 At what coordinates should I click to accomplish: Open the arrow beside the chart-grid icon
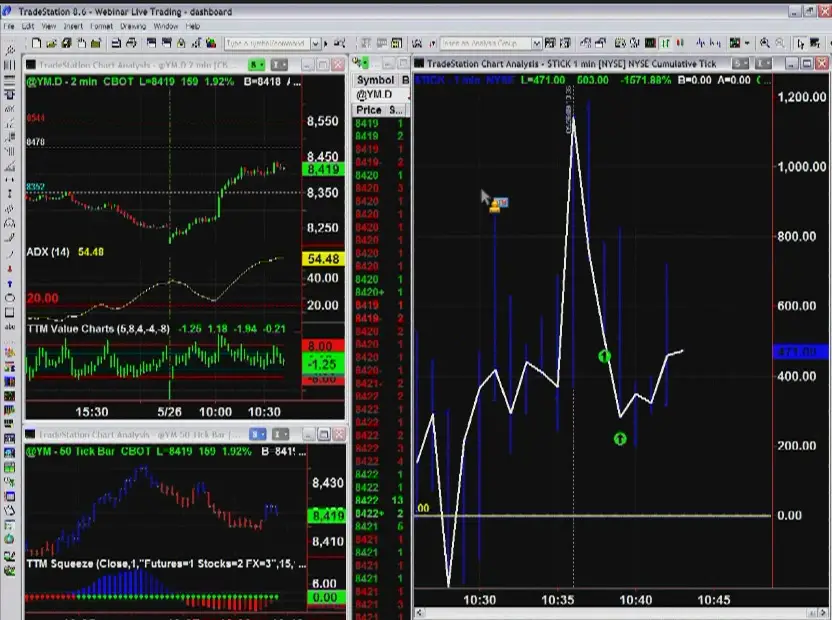[x=747, y=44]
